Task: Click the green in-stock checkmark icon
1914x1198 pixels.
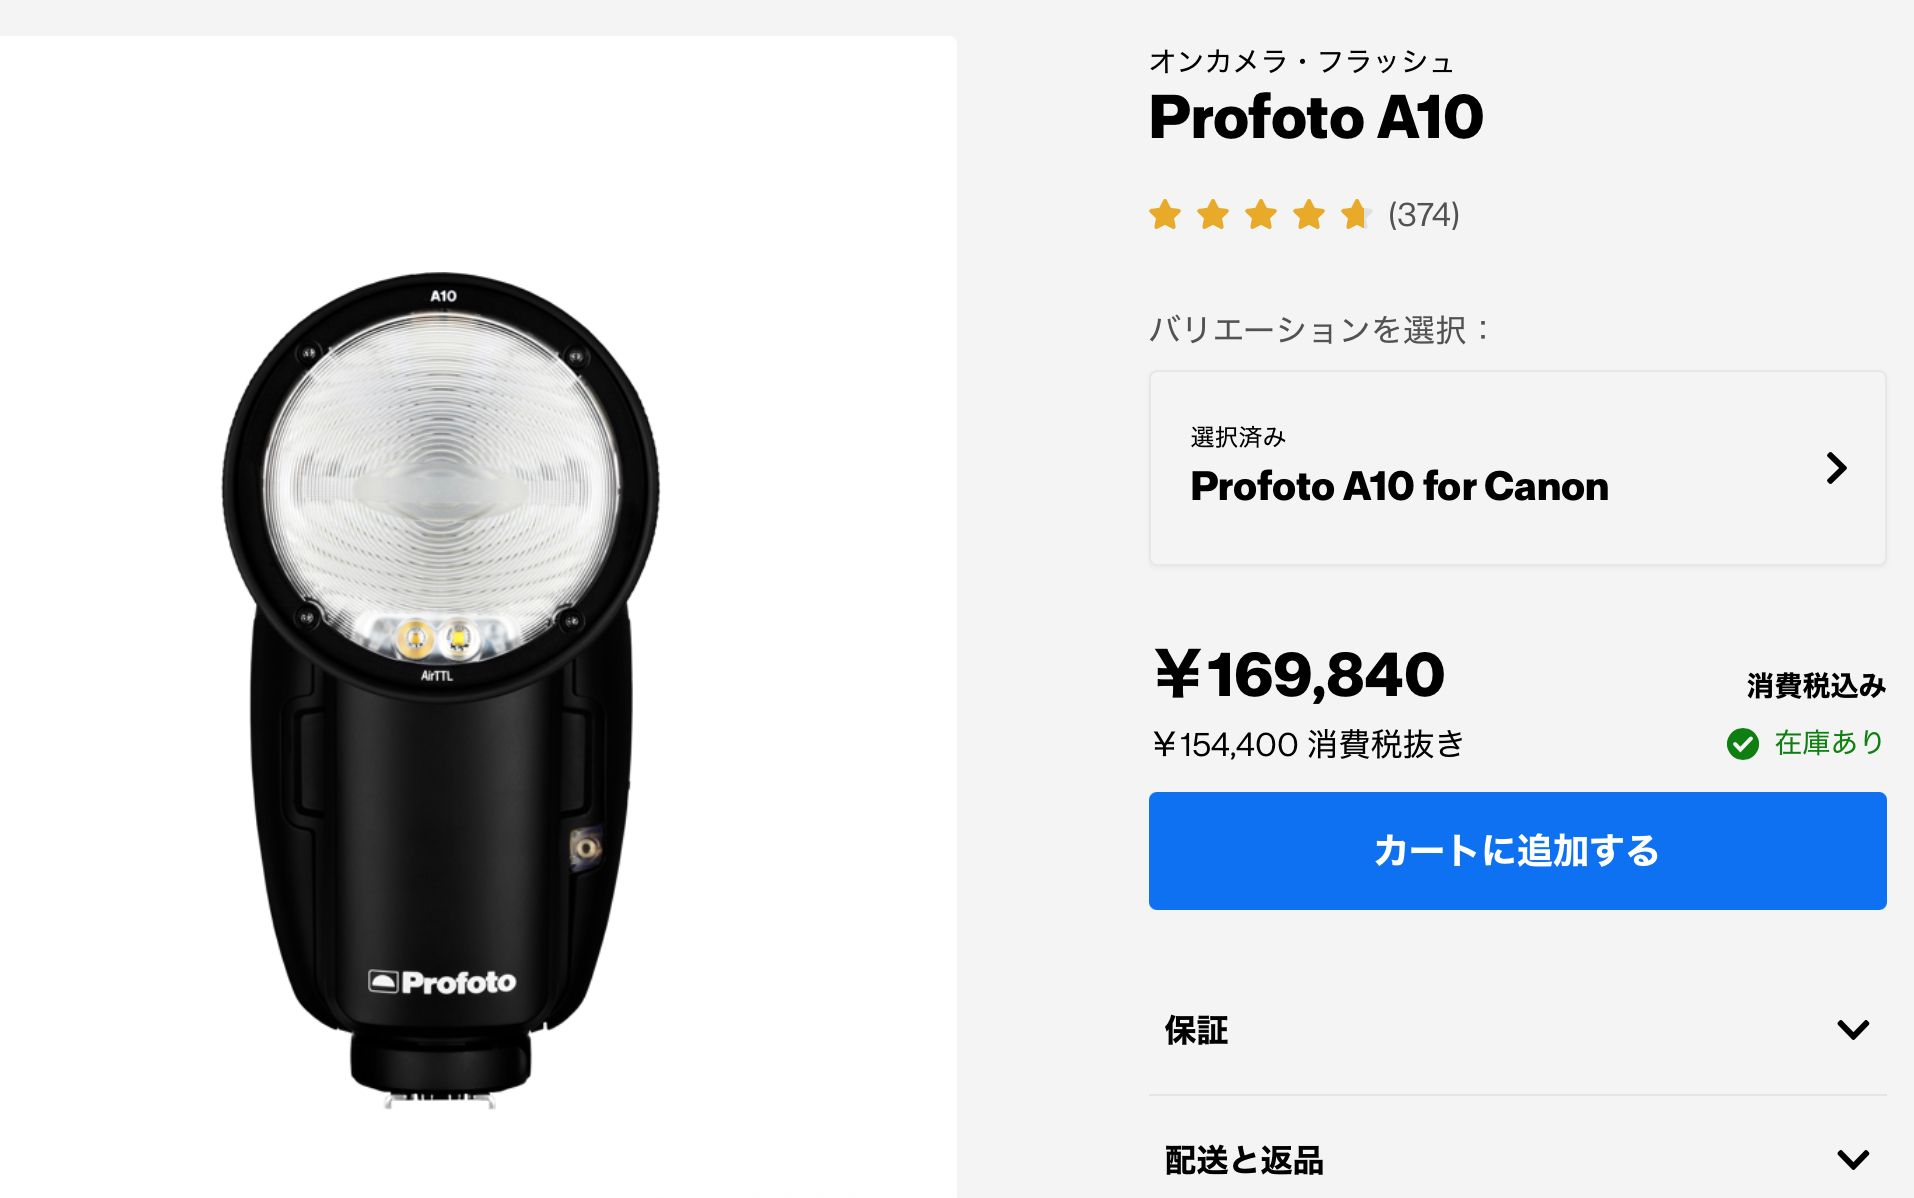Action: 1743,743
